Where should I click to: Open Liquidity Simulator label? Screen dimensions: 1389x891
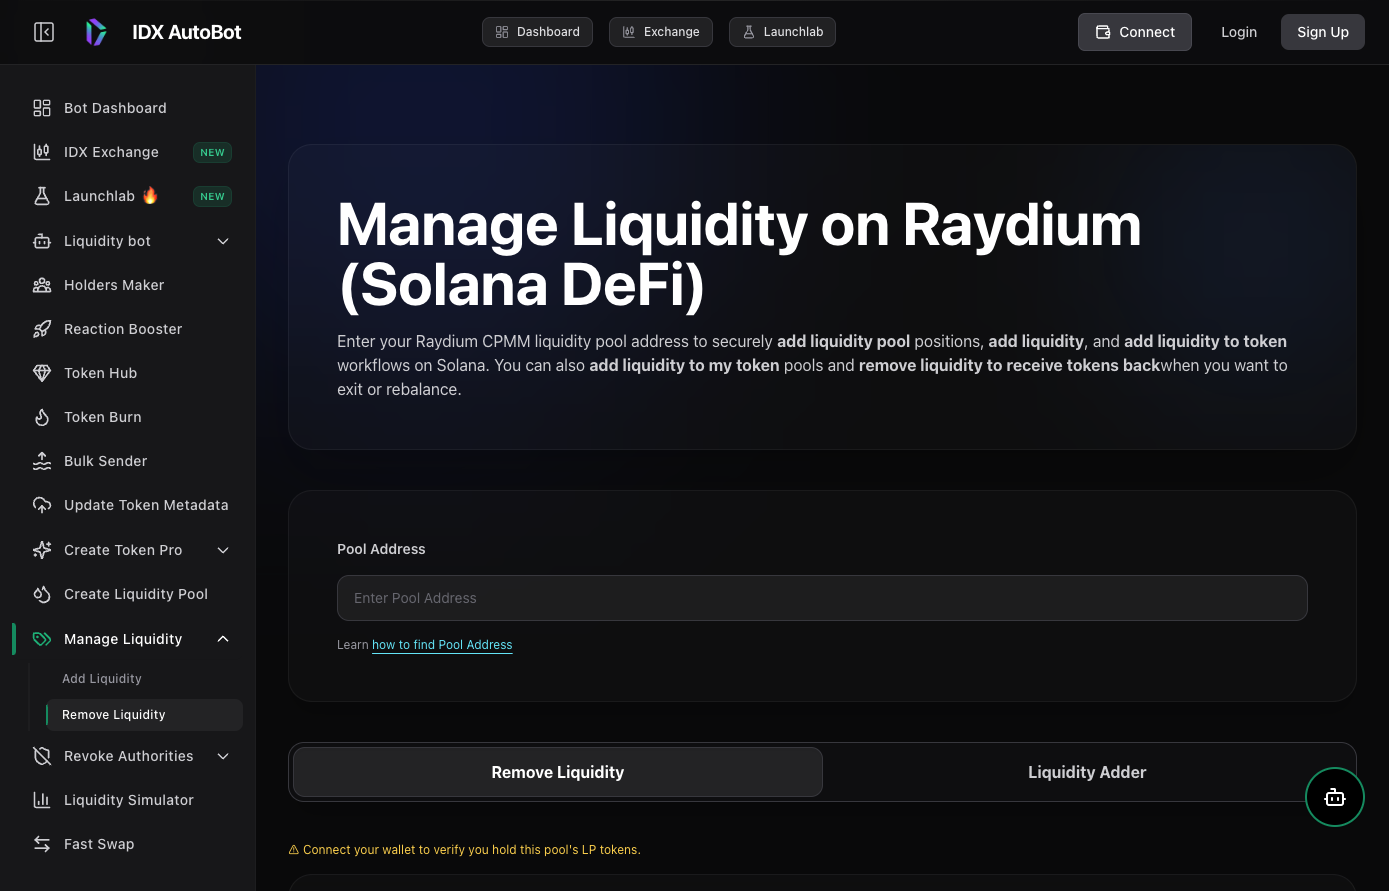pos(129,800)
